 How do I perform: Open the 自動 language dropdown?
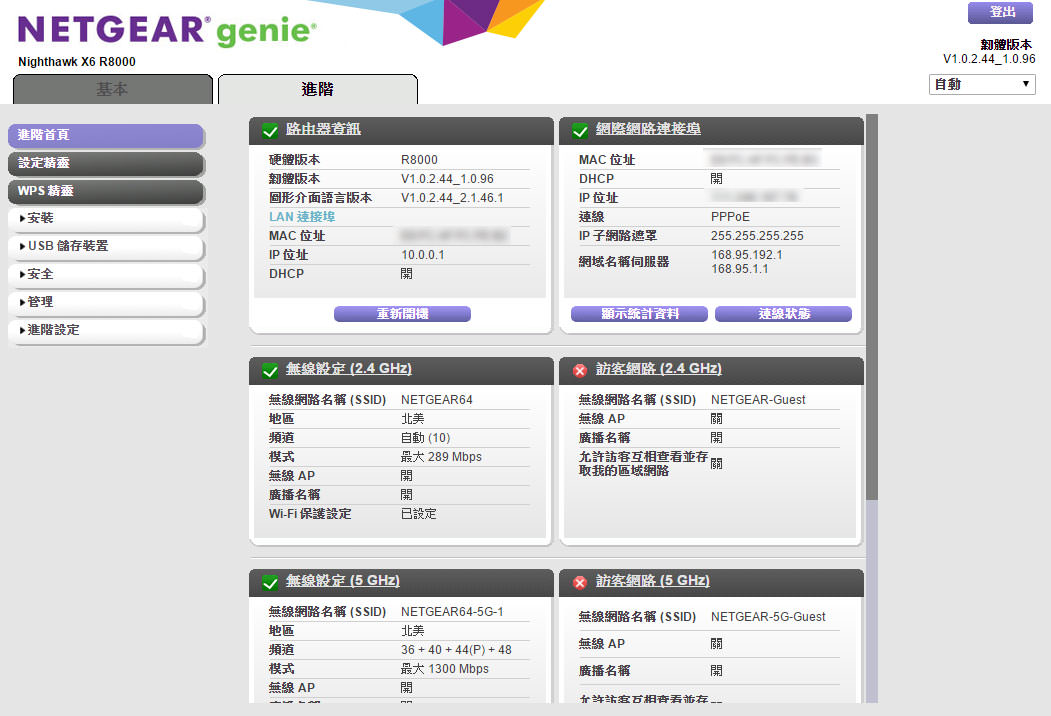point(982,85)
